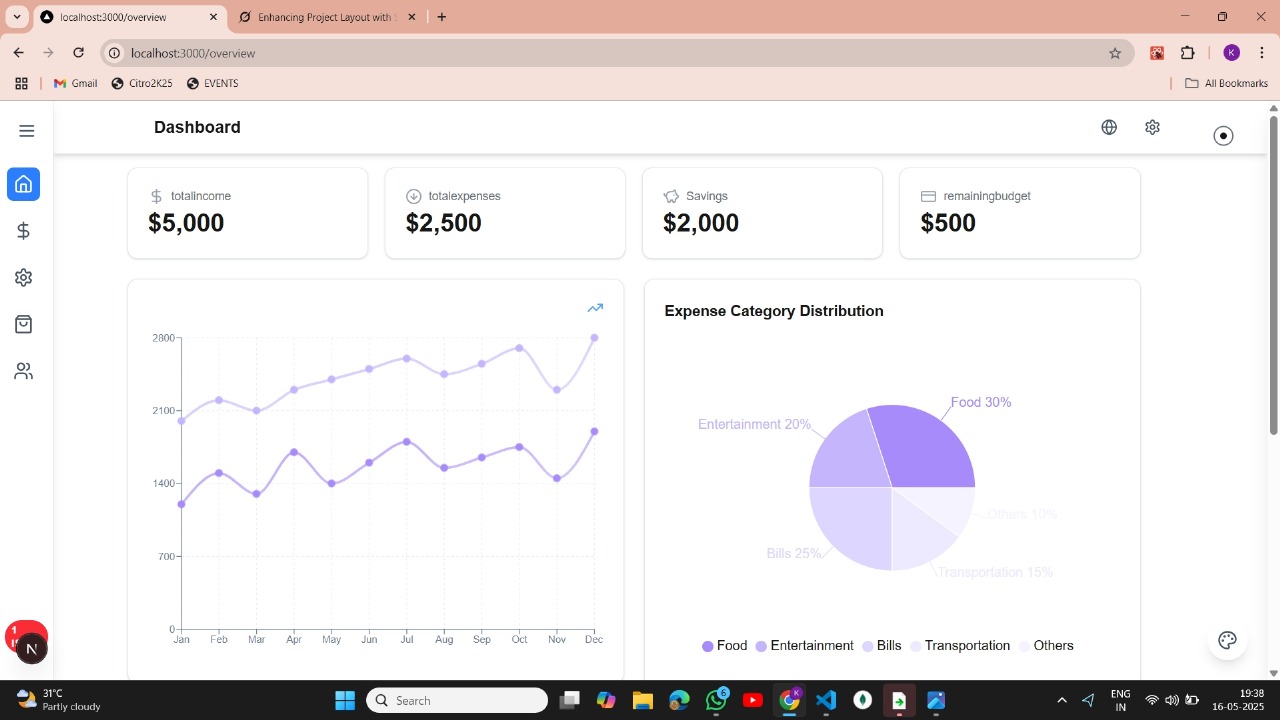Toggle Others in the Expense Distribution legend
This screenshot has width=1280, height=720.
click(1046, 645)
